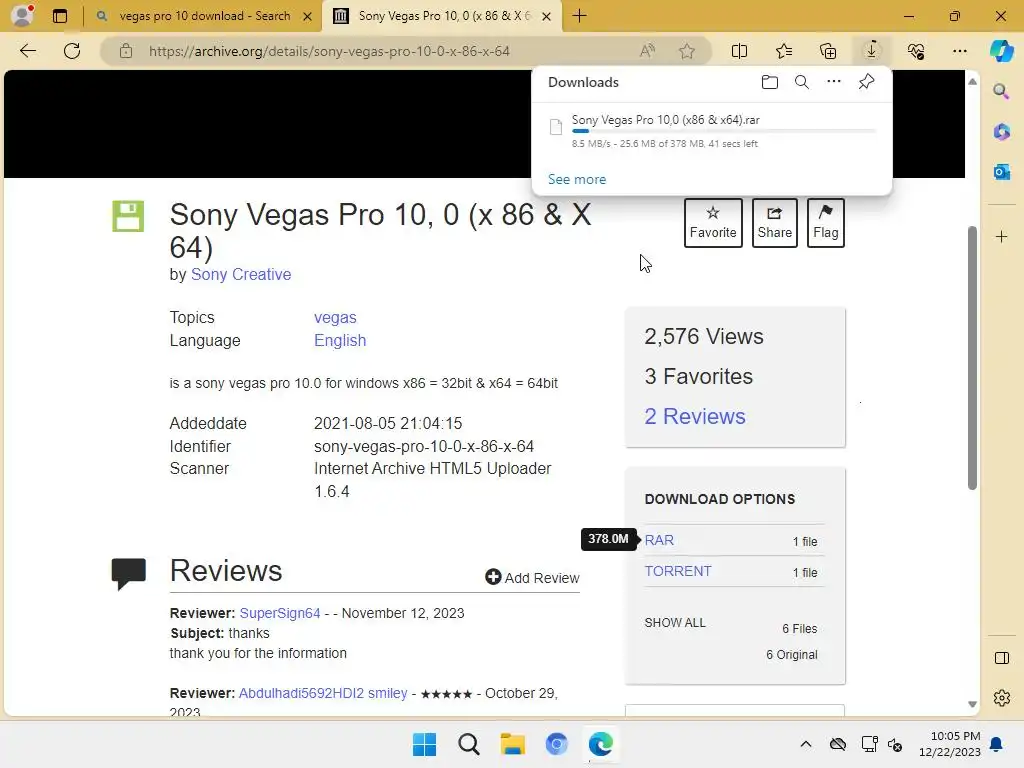Open the tab actions menu icon

point(59,16)
